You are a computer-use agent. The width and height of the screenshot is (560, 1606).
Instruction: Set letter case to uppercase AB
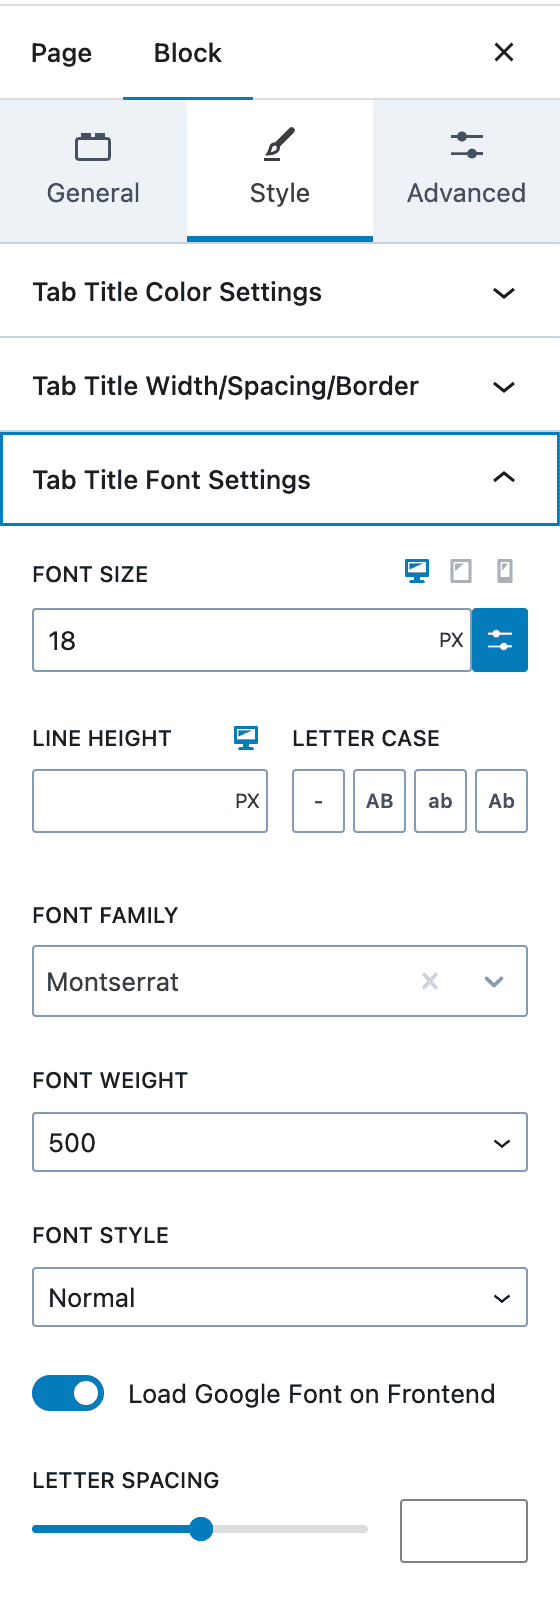379,801
